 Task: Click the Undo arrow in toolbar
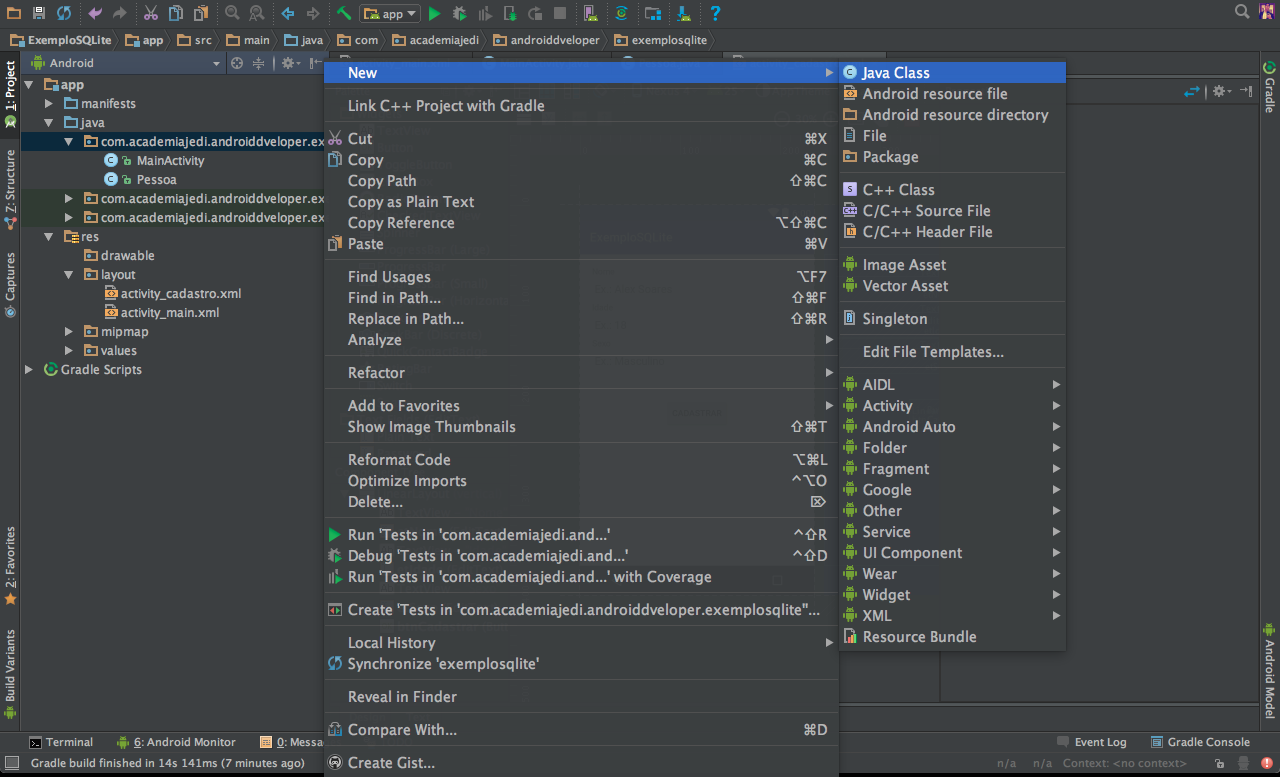tap(95, 13)
